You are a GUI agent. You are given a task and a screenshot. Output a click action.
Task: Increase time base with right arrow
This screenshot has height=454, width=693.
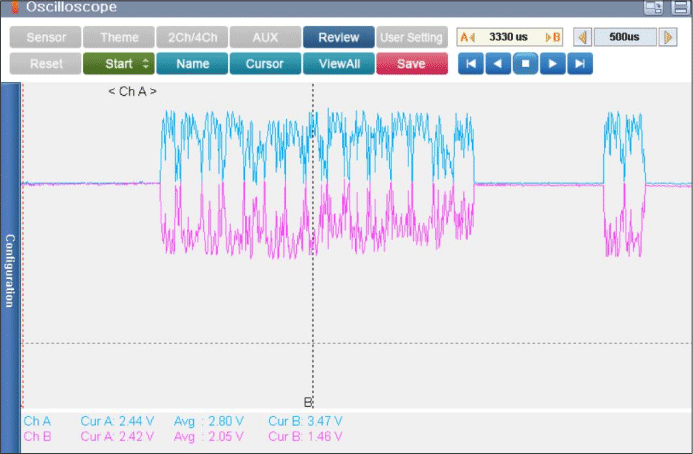pos(668,37)
